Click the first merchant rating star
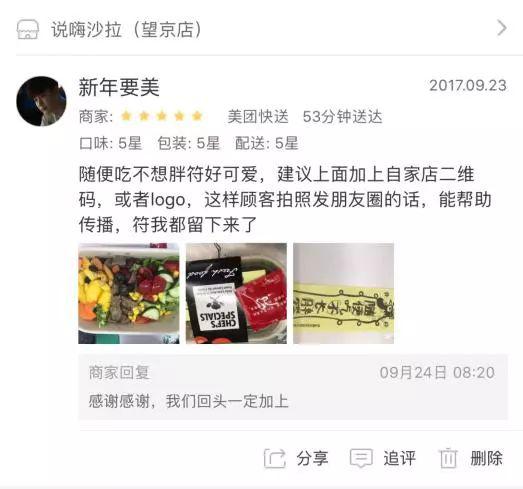The image size is (523, 489). [126, 116]
